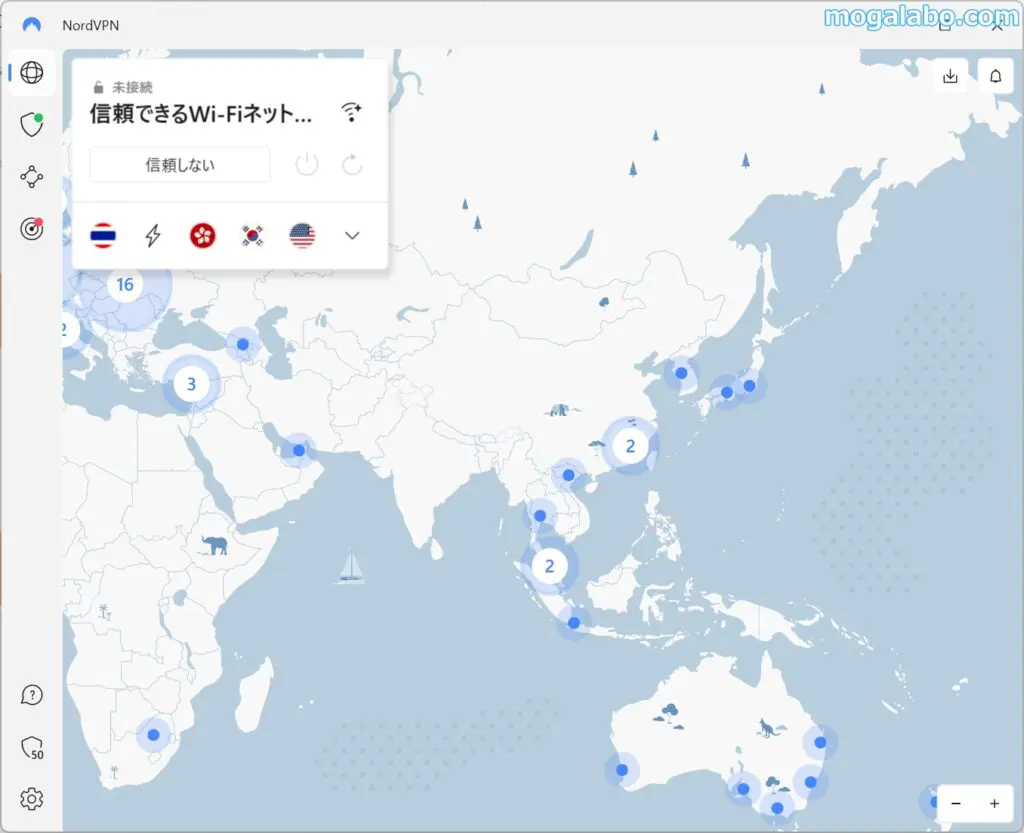Click the shield icon labeled 50

(32, 748)
